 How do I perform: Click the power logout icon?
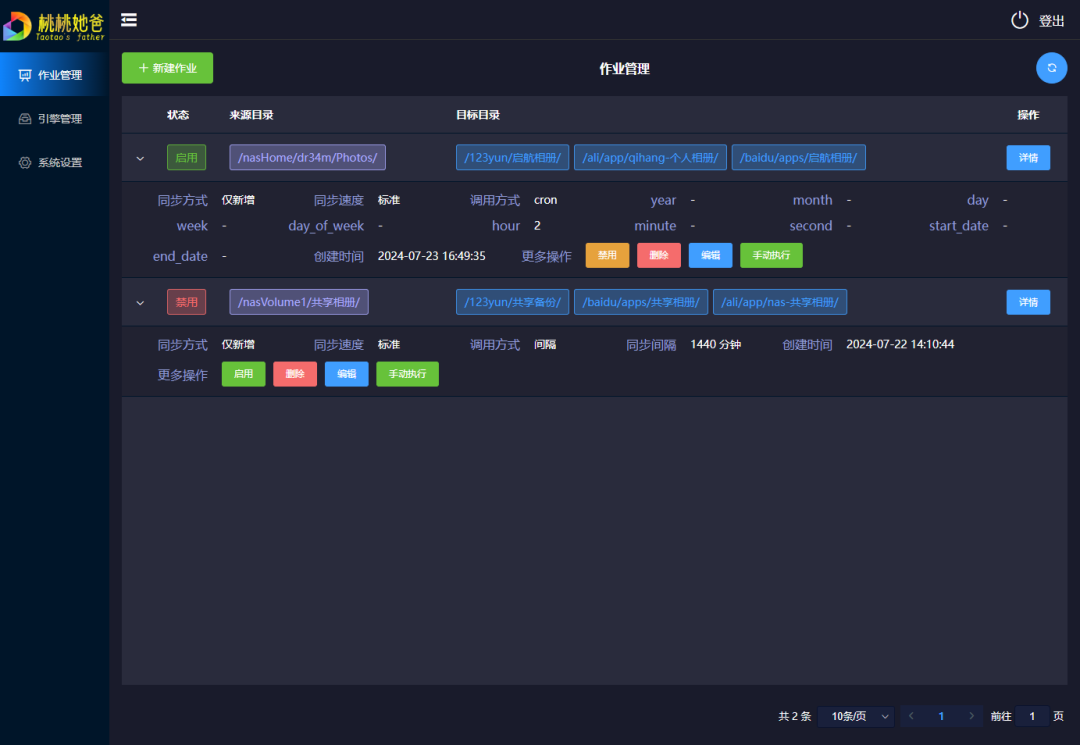click(x=1019, y=20)
